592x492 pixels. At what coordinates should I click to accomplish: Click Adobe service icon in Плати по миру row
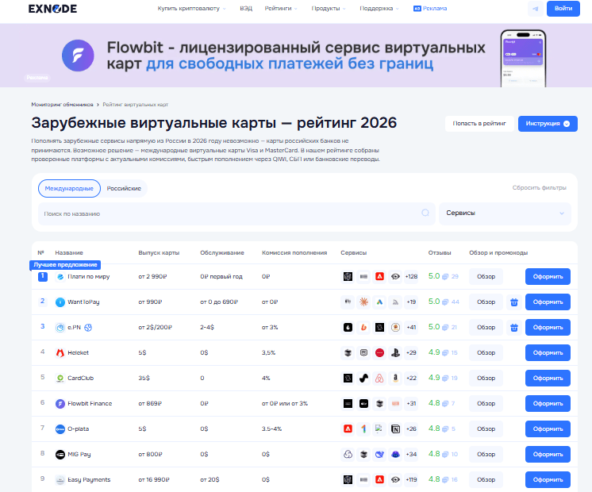point(379,277)
